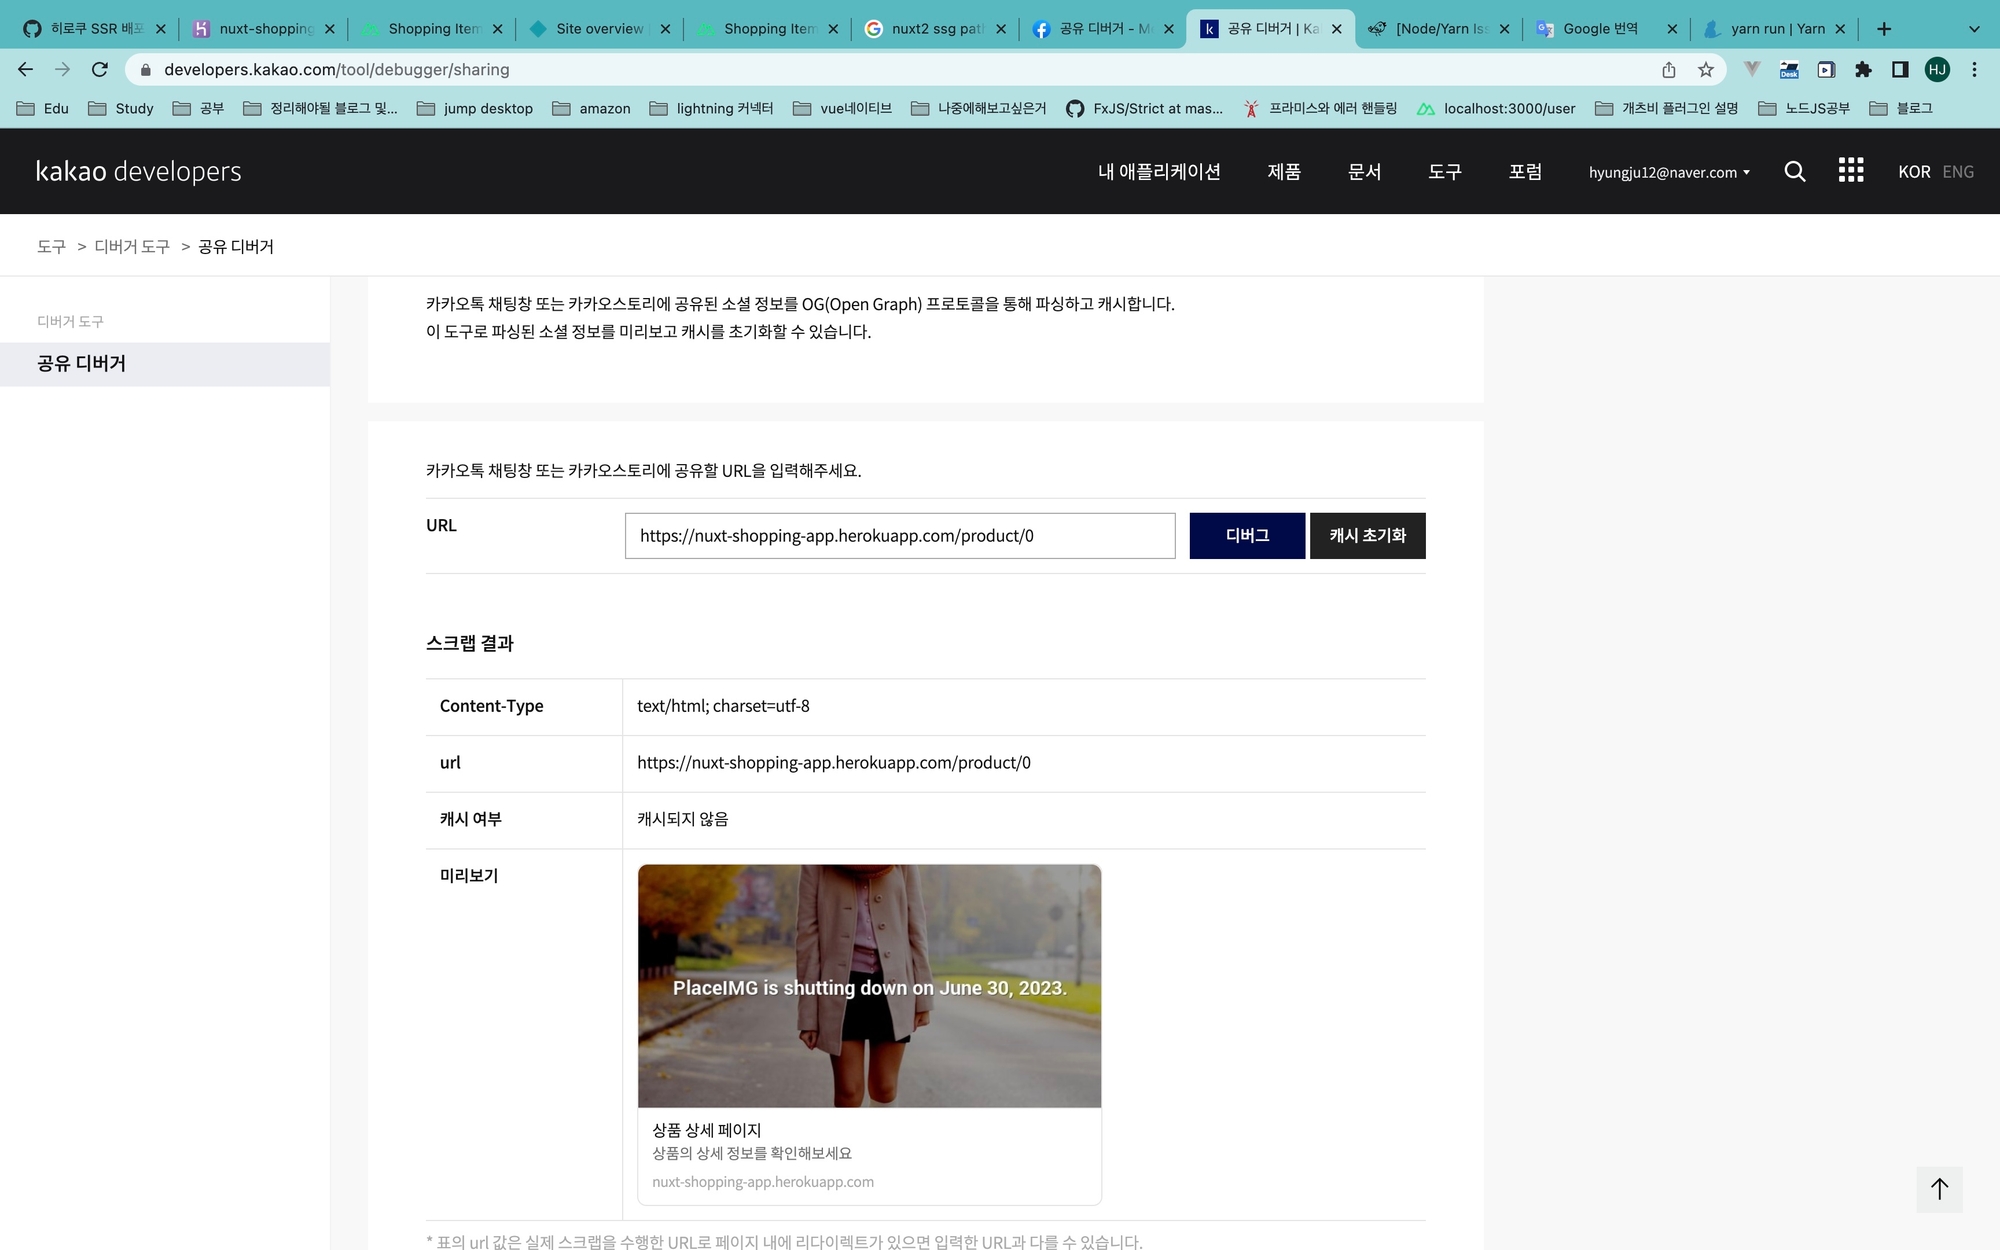
Task: Click the browser address bar URL
Action: [x=337, y=69]
